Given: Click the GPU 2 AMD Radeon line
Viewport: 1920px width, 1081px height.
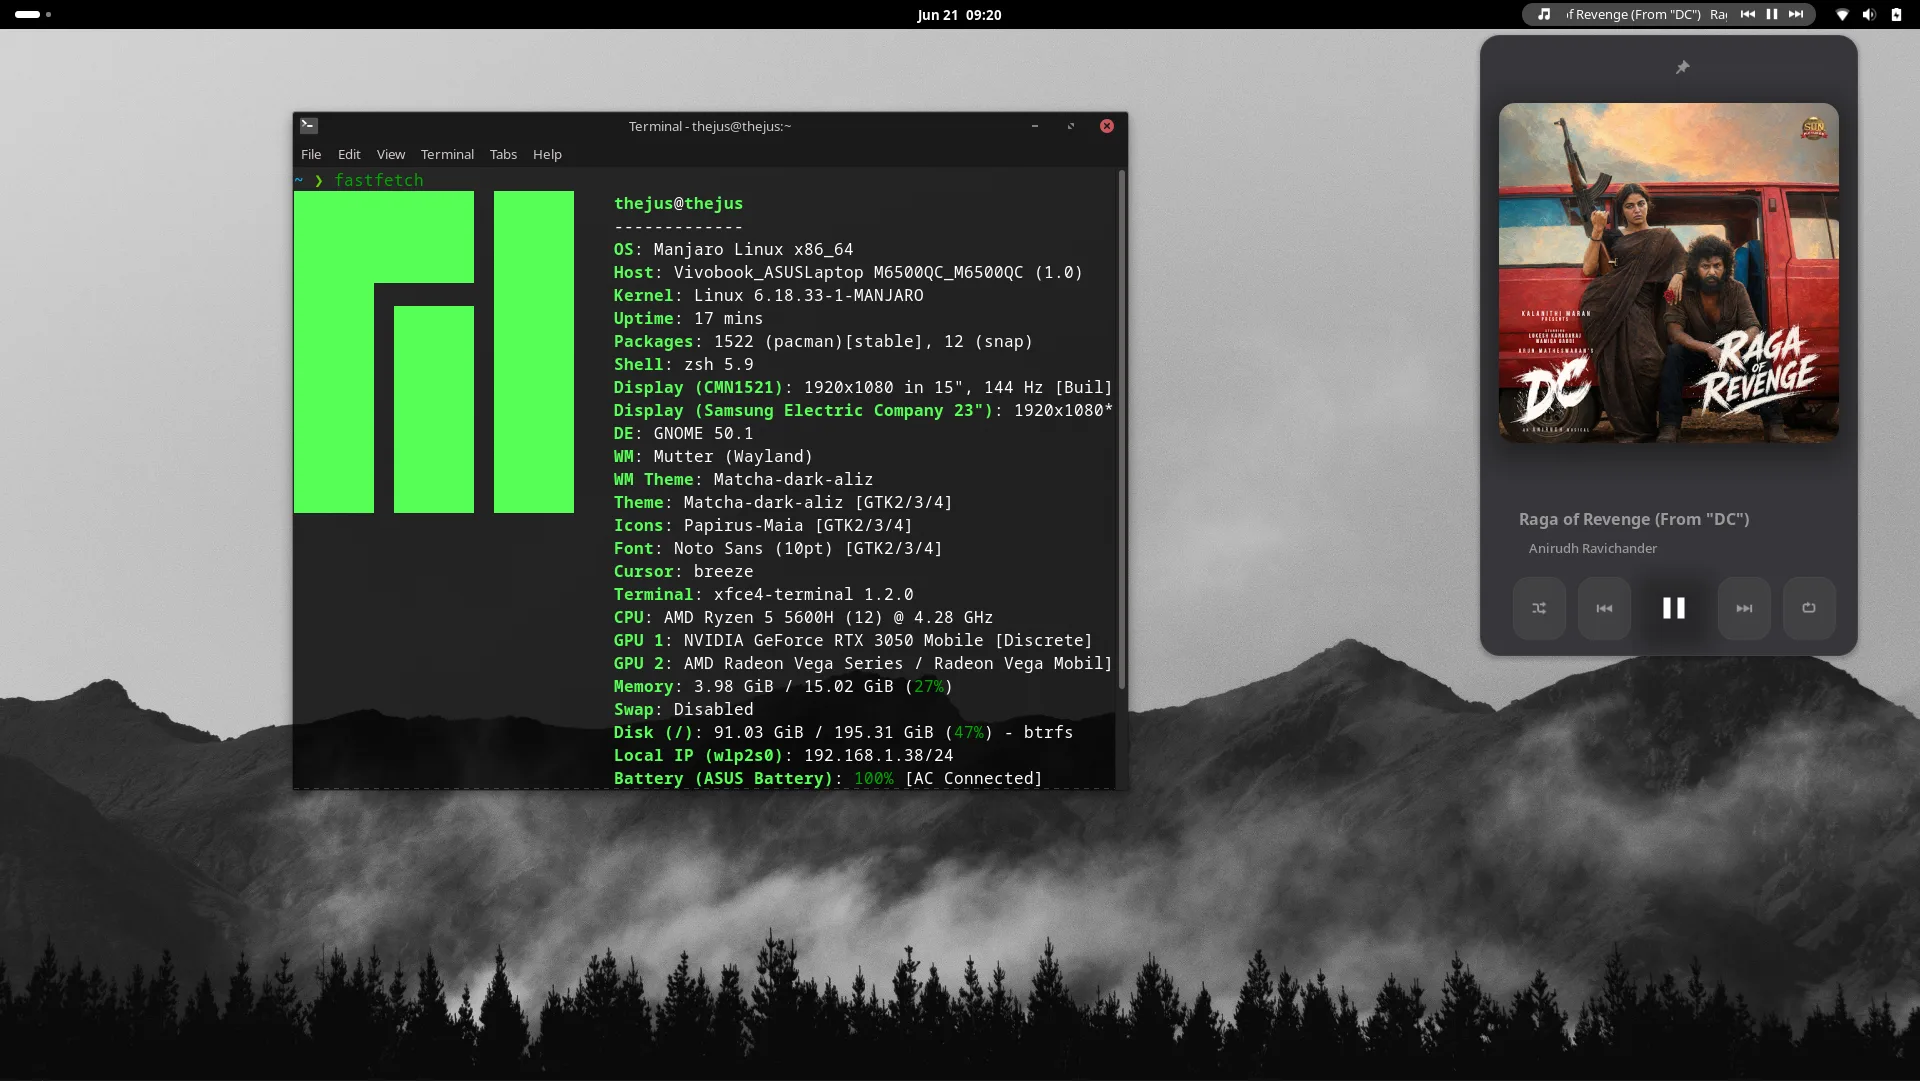Looking at the screenshot, I should click(863, 663).
